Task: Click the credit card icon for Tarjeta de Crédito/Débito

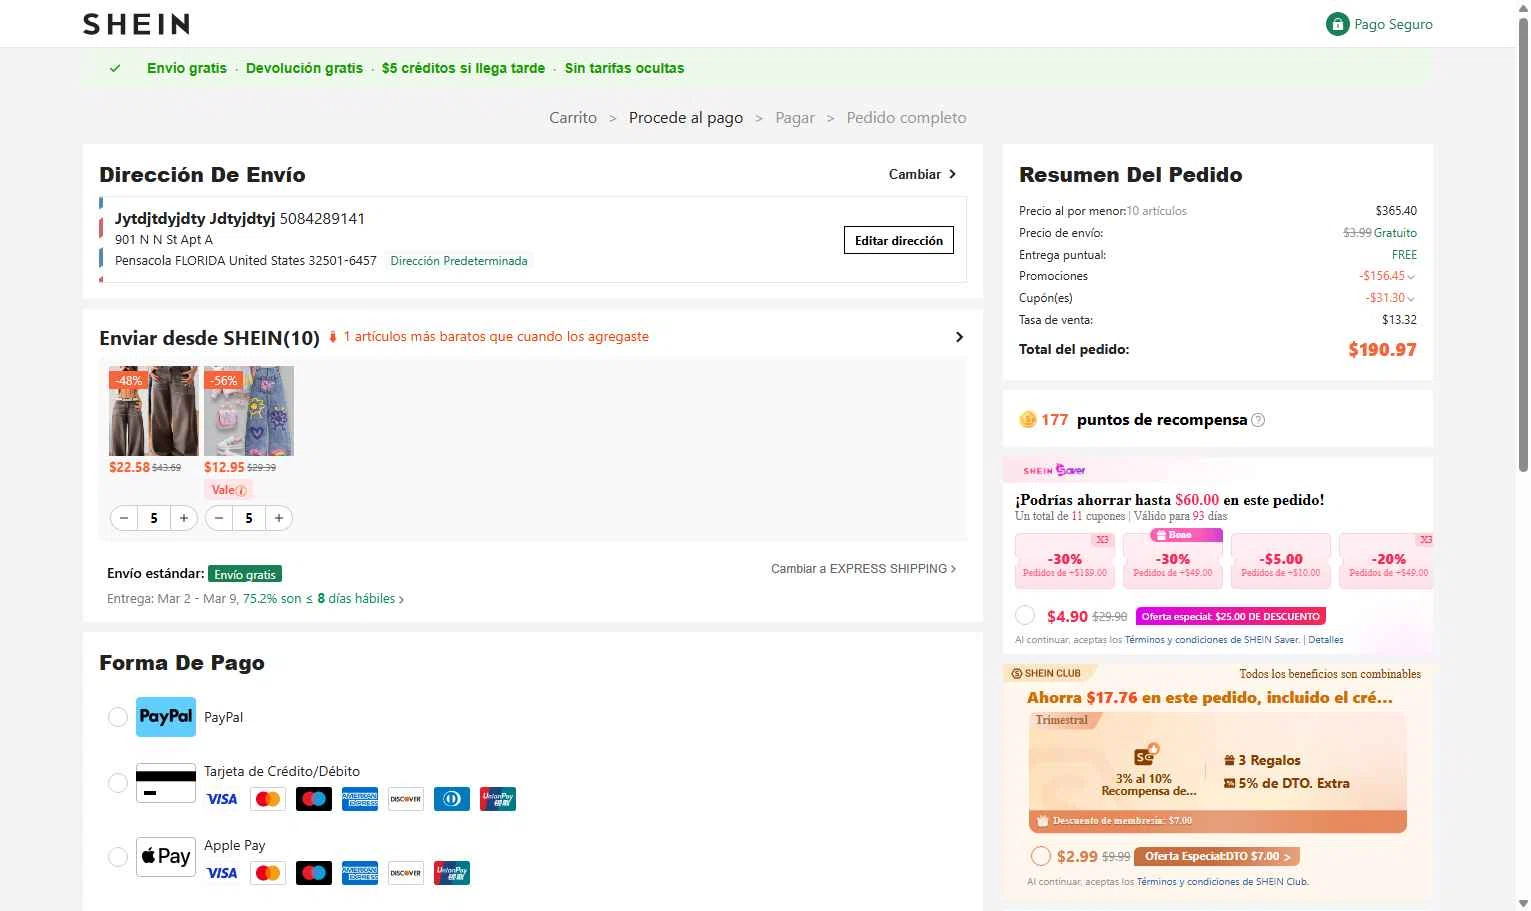Action: click(x=166, y=783)
